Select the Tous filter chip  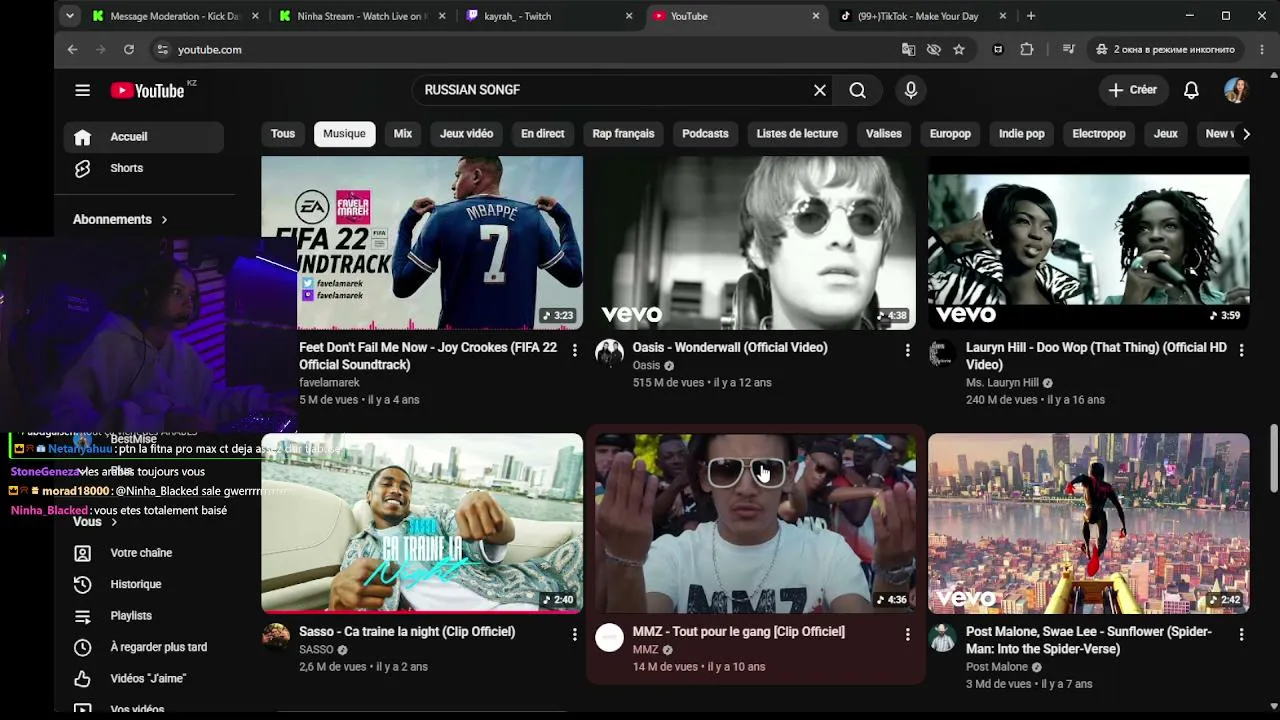click(283, 134)
